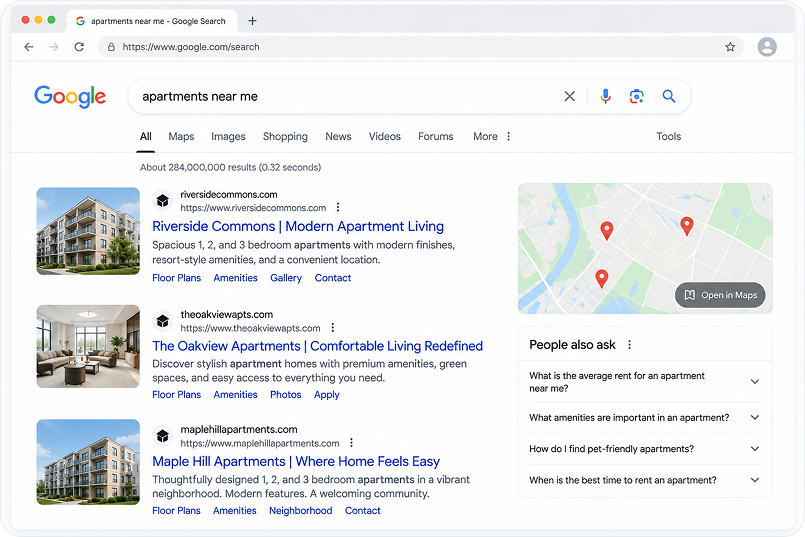The width and height of the screenshot is (805, 537).
Task: Open three-dot menu beside riversidecommons.com URL
Action: (338, 207)
